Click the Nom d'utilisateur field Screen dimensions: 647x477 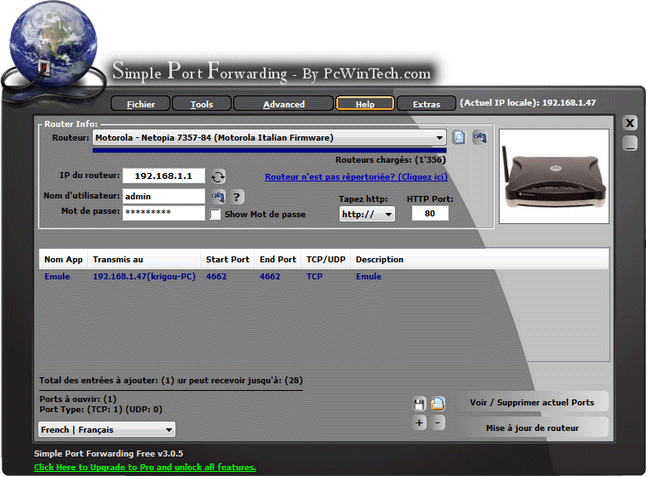(164, 196)
